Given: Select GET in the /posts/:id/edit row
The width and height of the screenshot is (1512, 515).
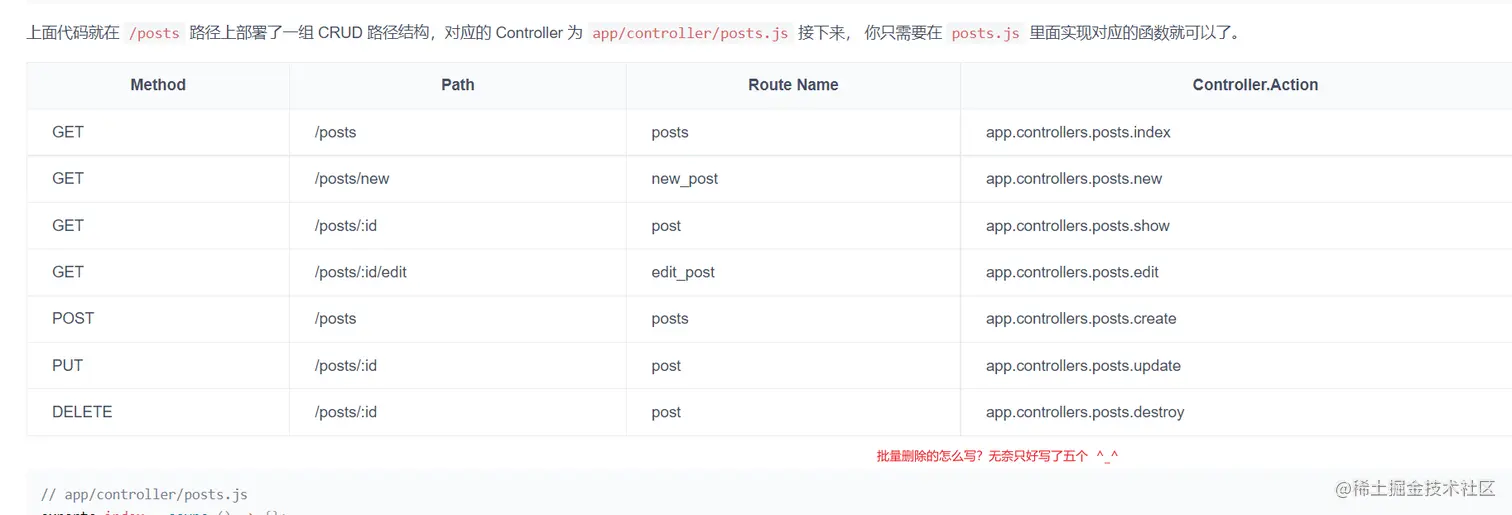Looking at the screenshot, I should click(x=68, y=272).
